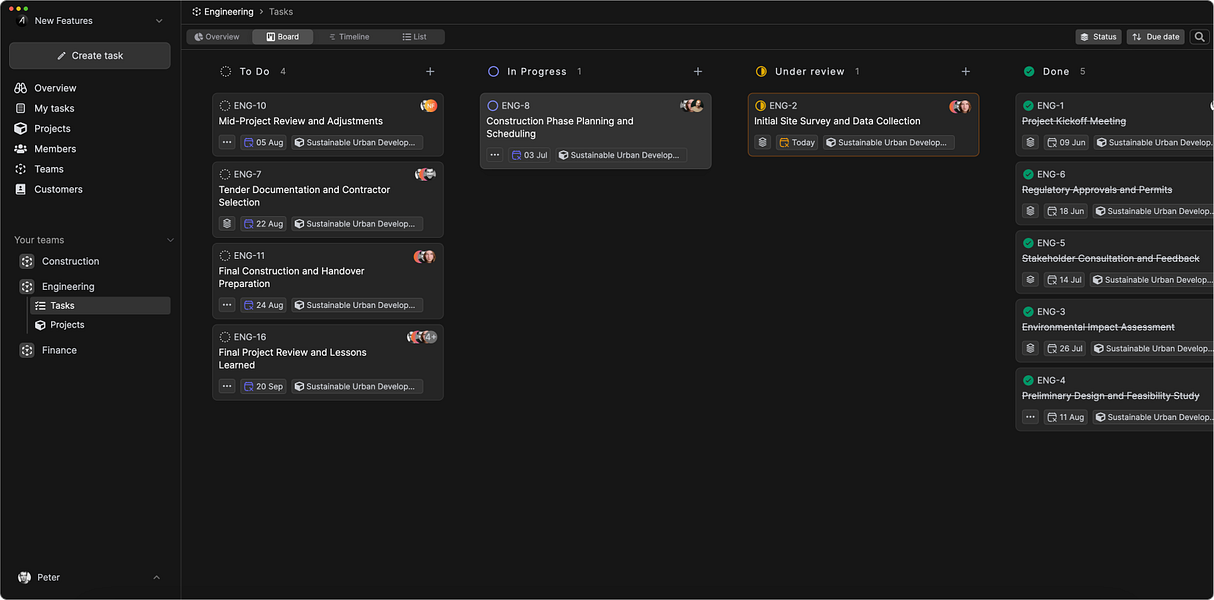Toggle the green done check on ENG-1
Image resolution: width=1214 pixels, height=600 pixels.
click(x=1028, y=106)
